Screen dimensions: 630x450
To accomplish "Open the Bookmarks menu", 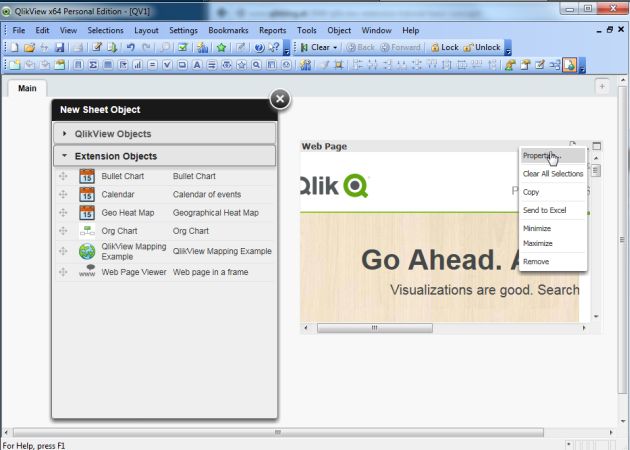I will 228,31.
